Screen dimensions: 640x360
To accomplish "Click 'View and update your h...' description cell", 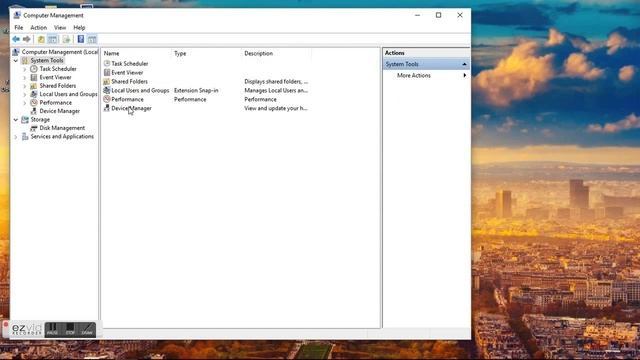I will click(276, 108).
